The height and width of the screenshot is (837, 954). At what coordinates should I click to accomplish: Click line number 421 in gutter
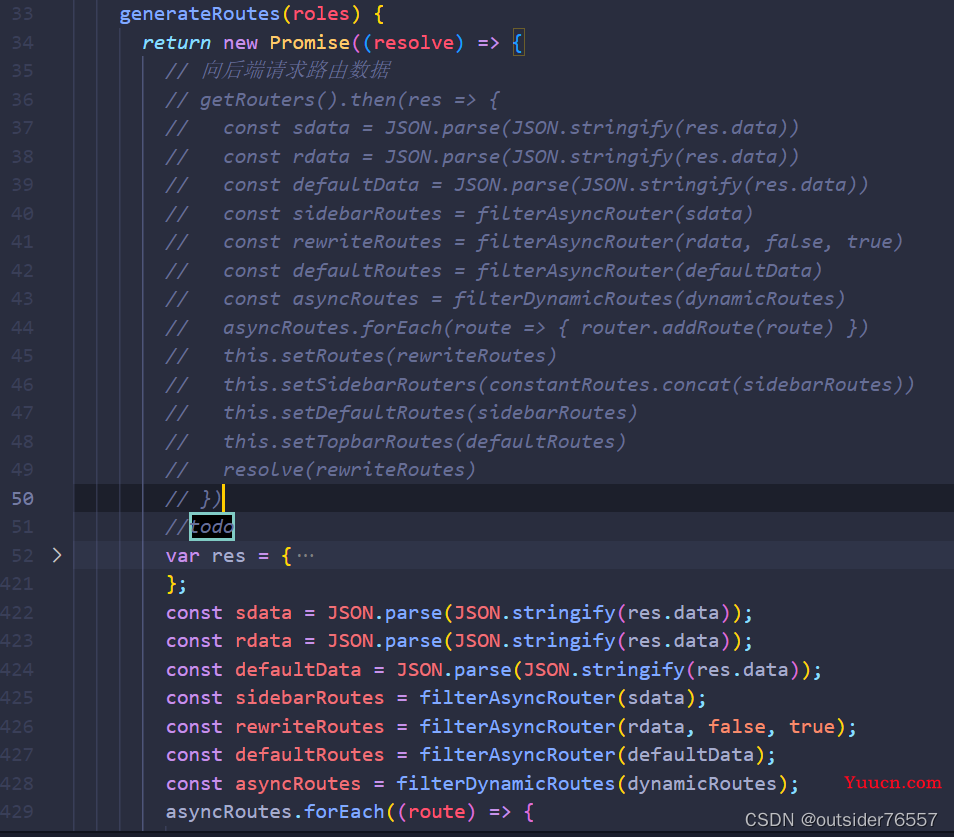16,584
